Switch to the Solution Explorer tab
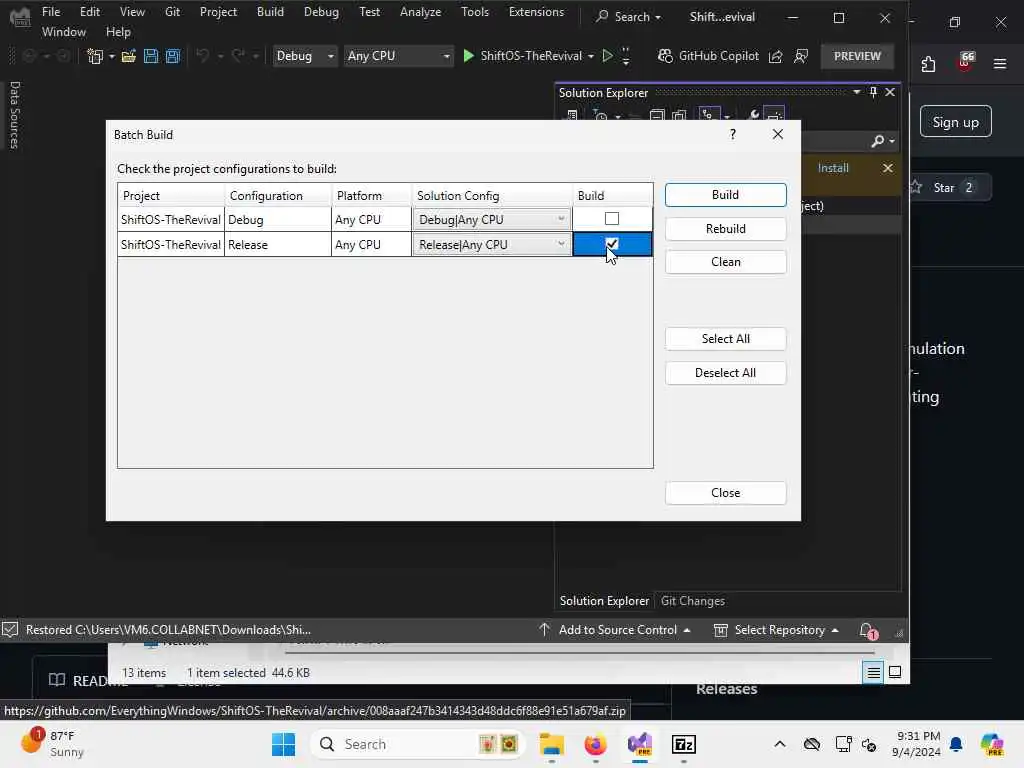The width and height of the screenshot is (1024, 768). (604, 601)
